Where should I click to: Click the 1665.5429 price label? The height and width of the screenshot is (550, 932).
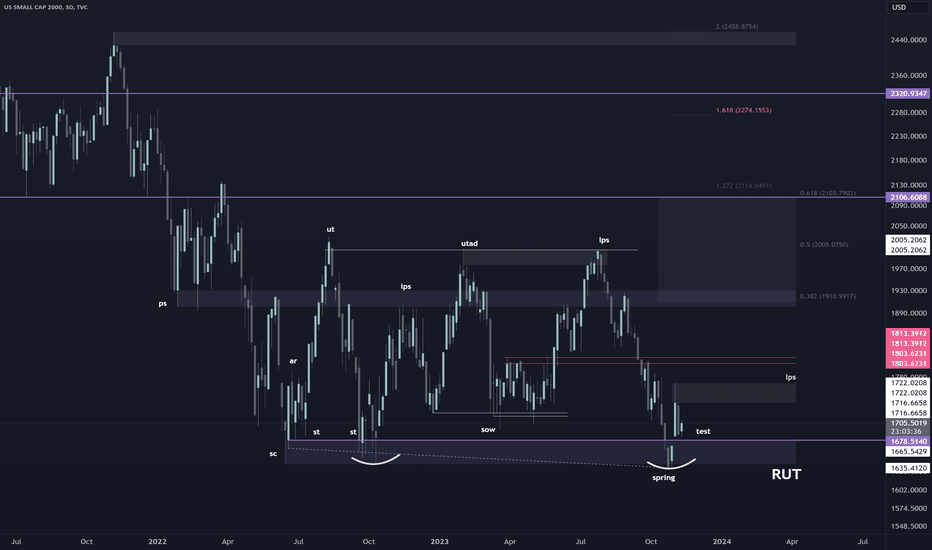click(x=908, y=452)
